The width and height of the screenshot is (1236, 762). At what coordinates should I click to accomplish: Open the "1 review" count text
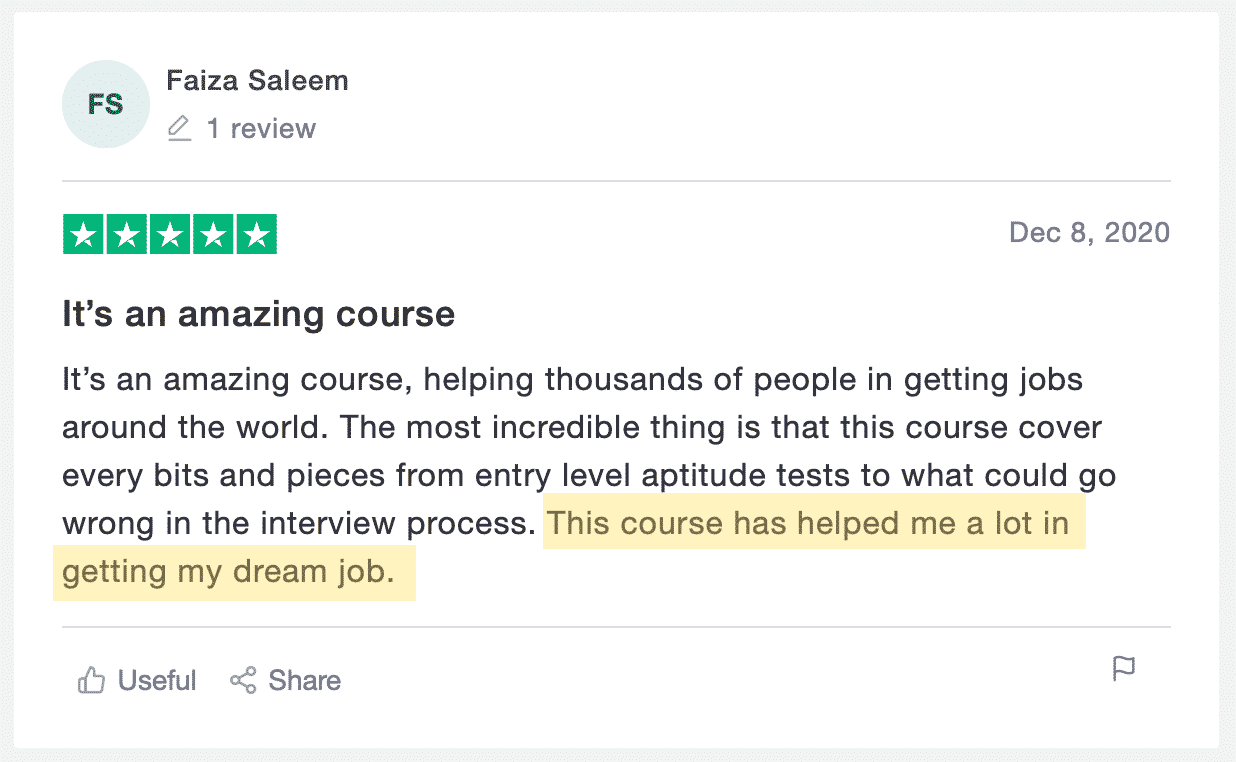tap(261, 129)
